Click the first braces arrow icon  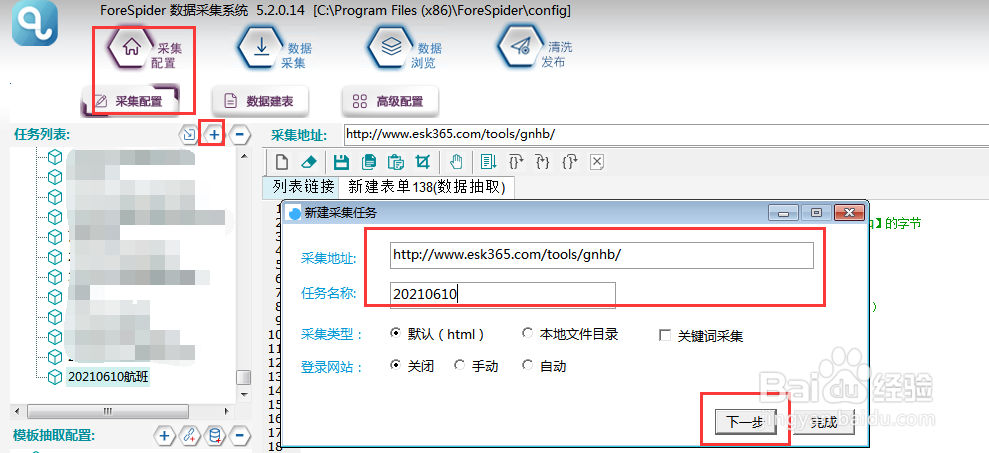coord(517,162)
